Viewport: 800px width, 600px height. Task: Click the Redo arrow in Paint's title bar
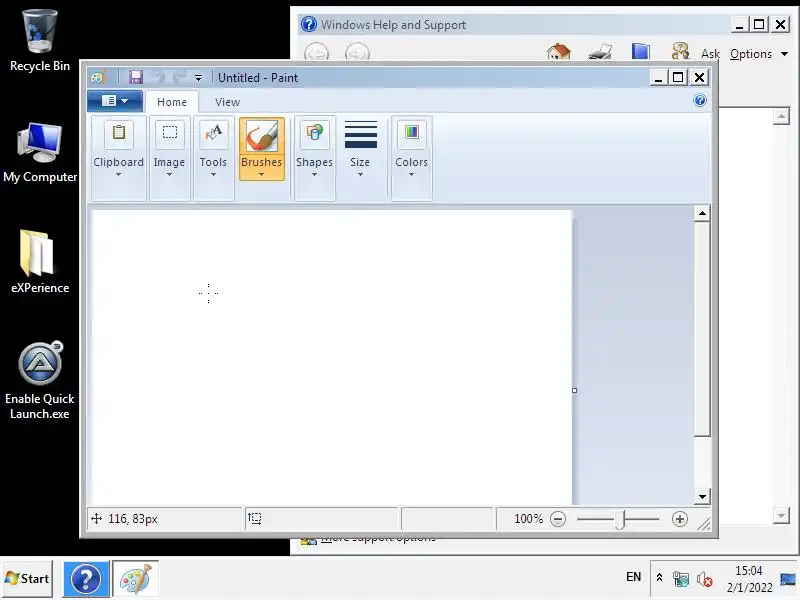179,77
